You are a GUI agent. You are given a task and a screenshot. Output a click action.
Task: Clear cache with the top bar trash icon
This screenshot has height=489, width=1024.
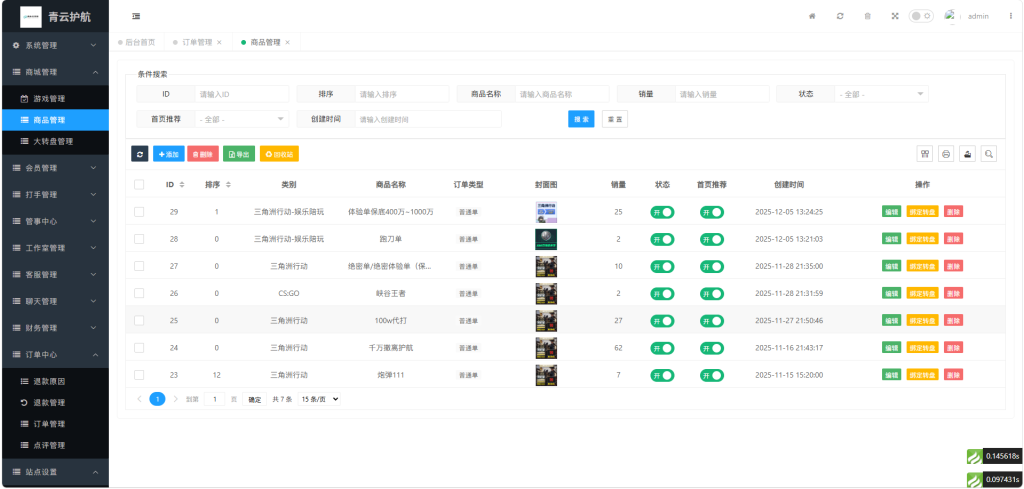coord(867,16)
